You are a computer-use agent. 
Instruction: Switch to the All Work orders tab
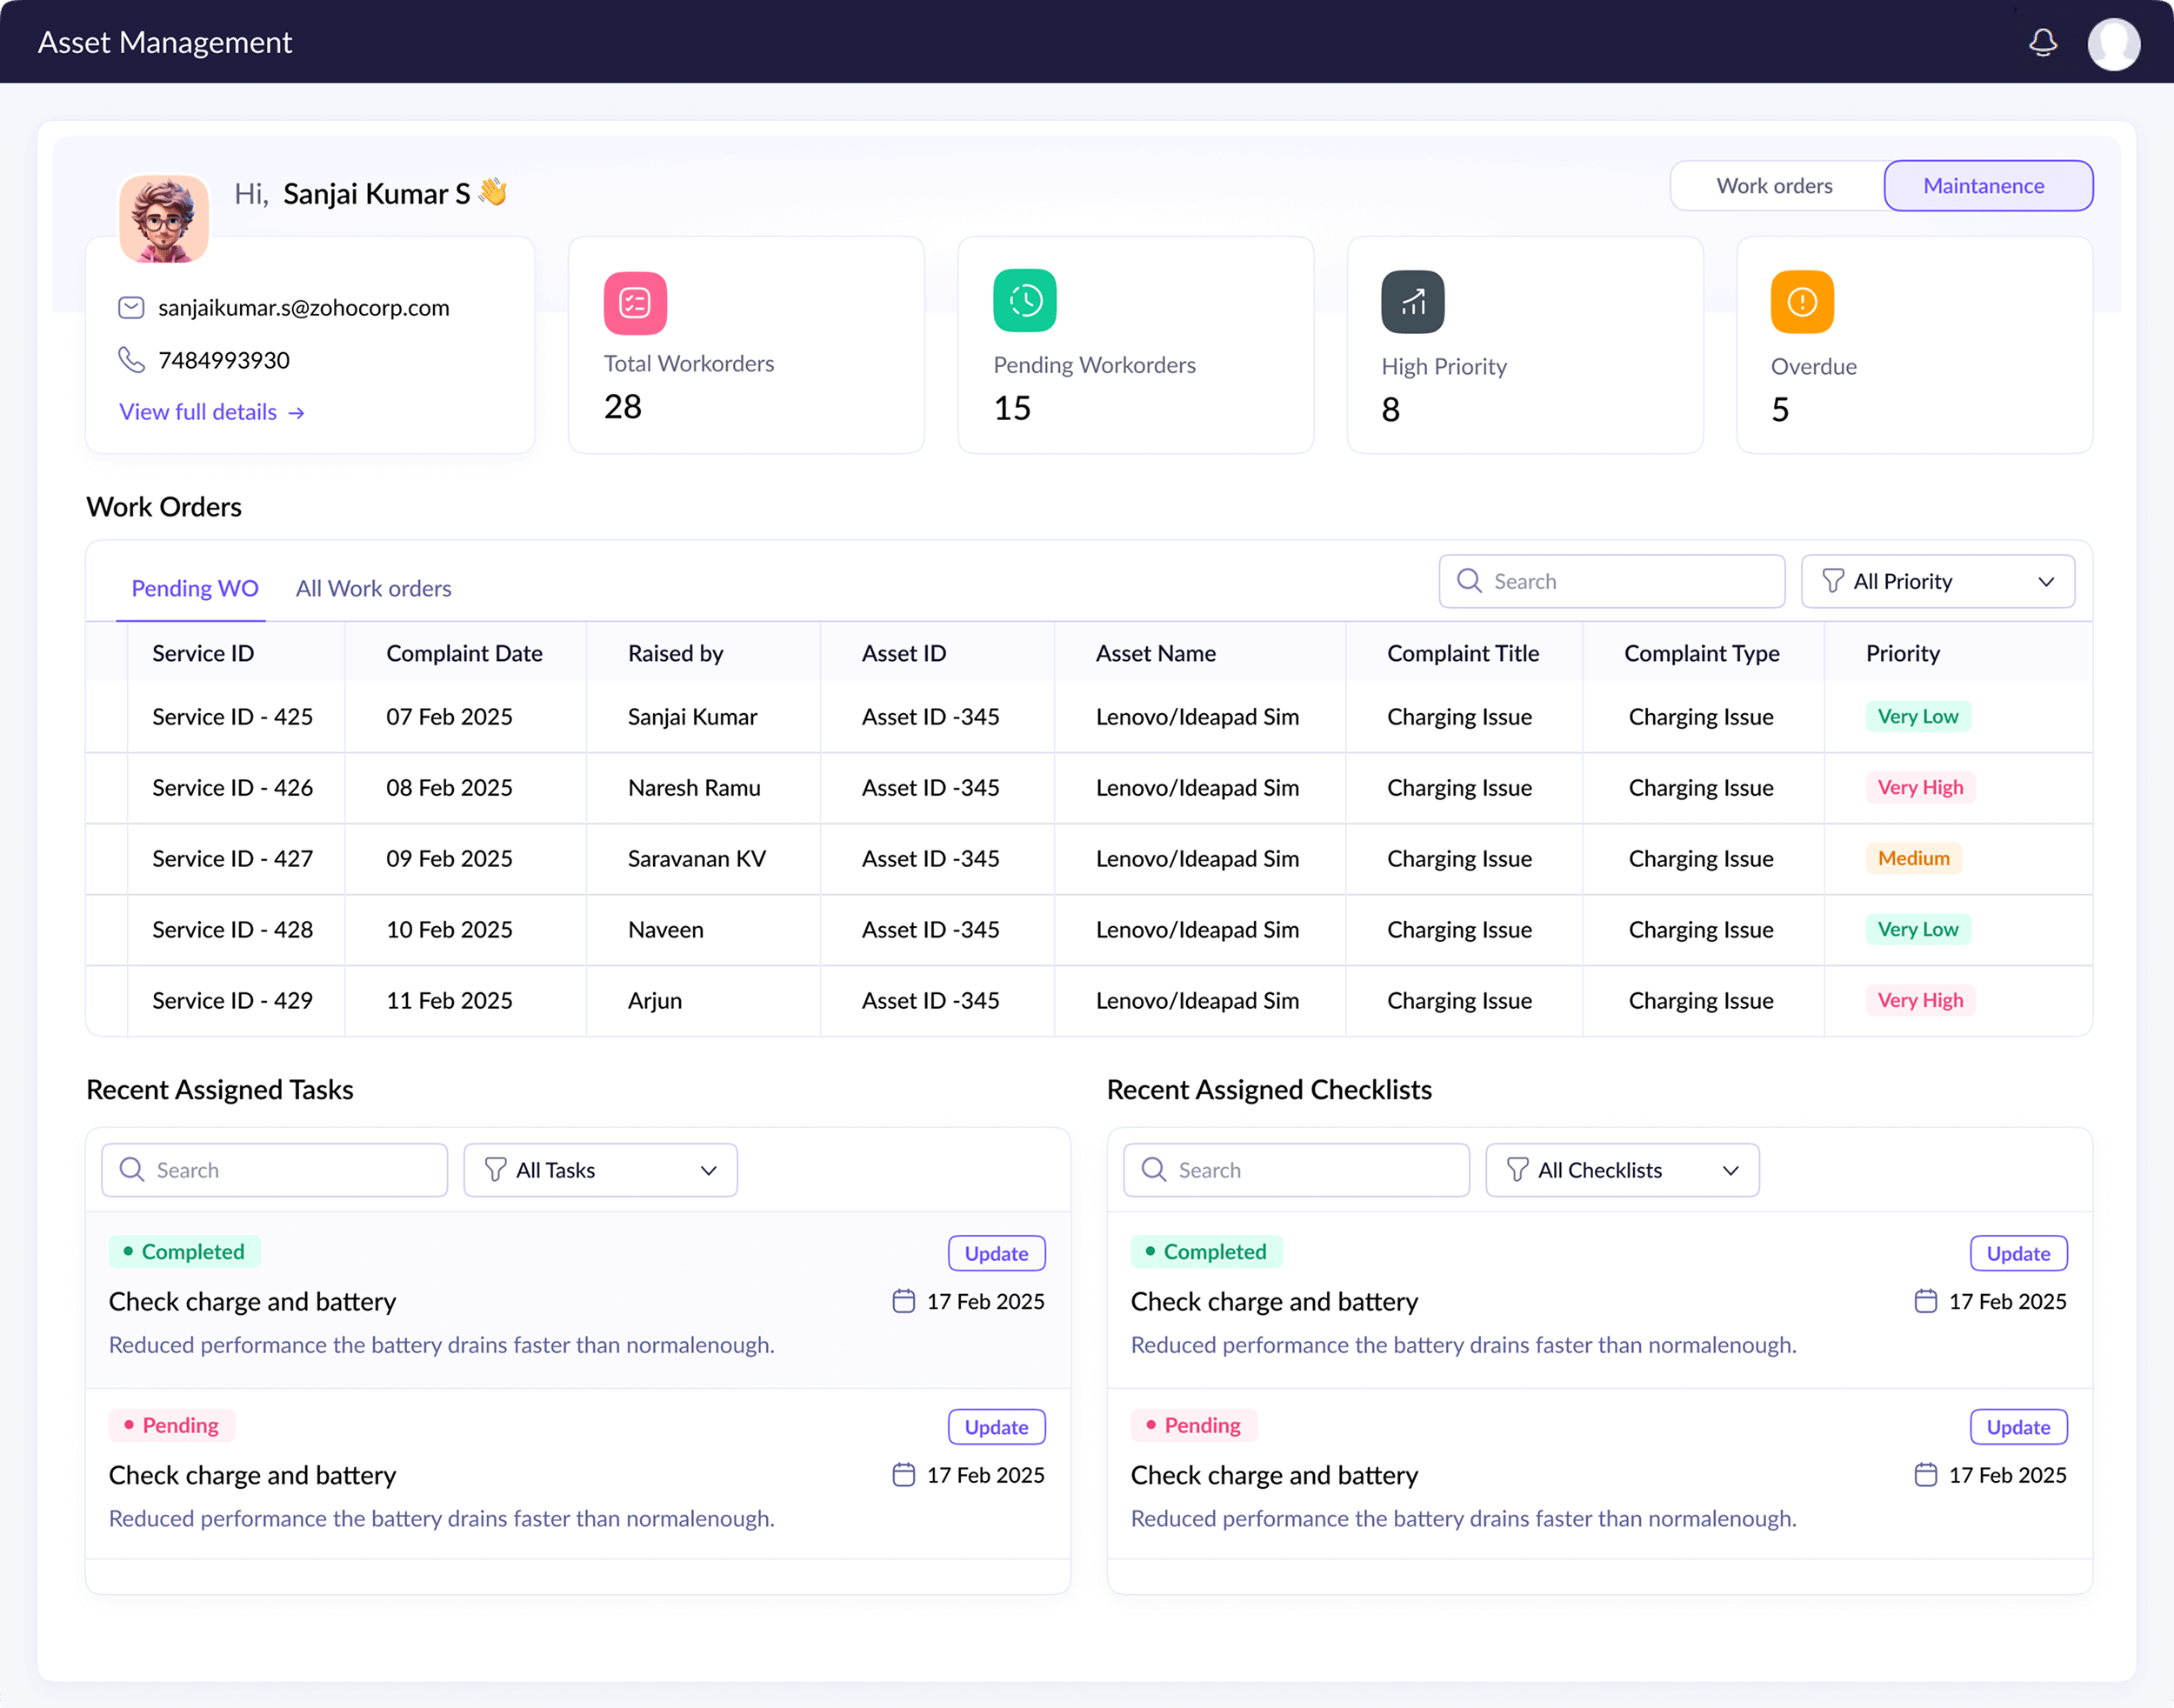pyautogui.click(x=373, y=588)
